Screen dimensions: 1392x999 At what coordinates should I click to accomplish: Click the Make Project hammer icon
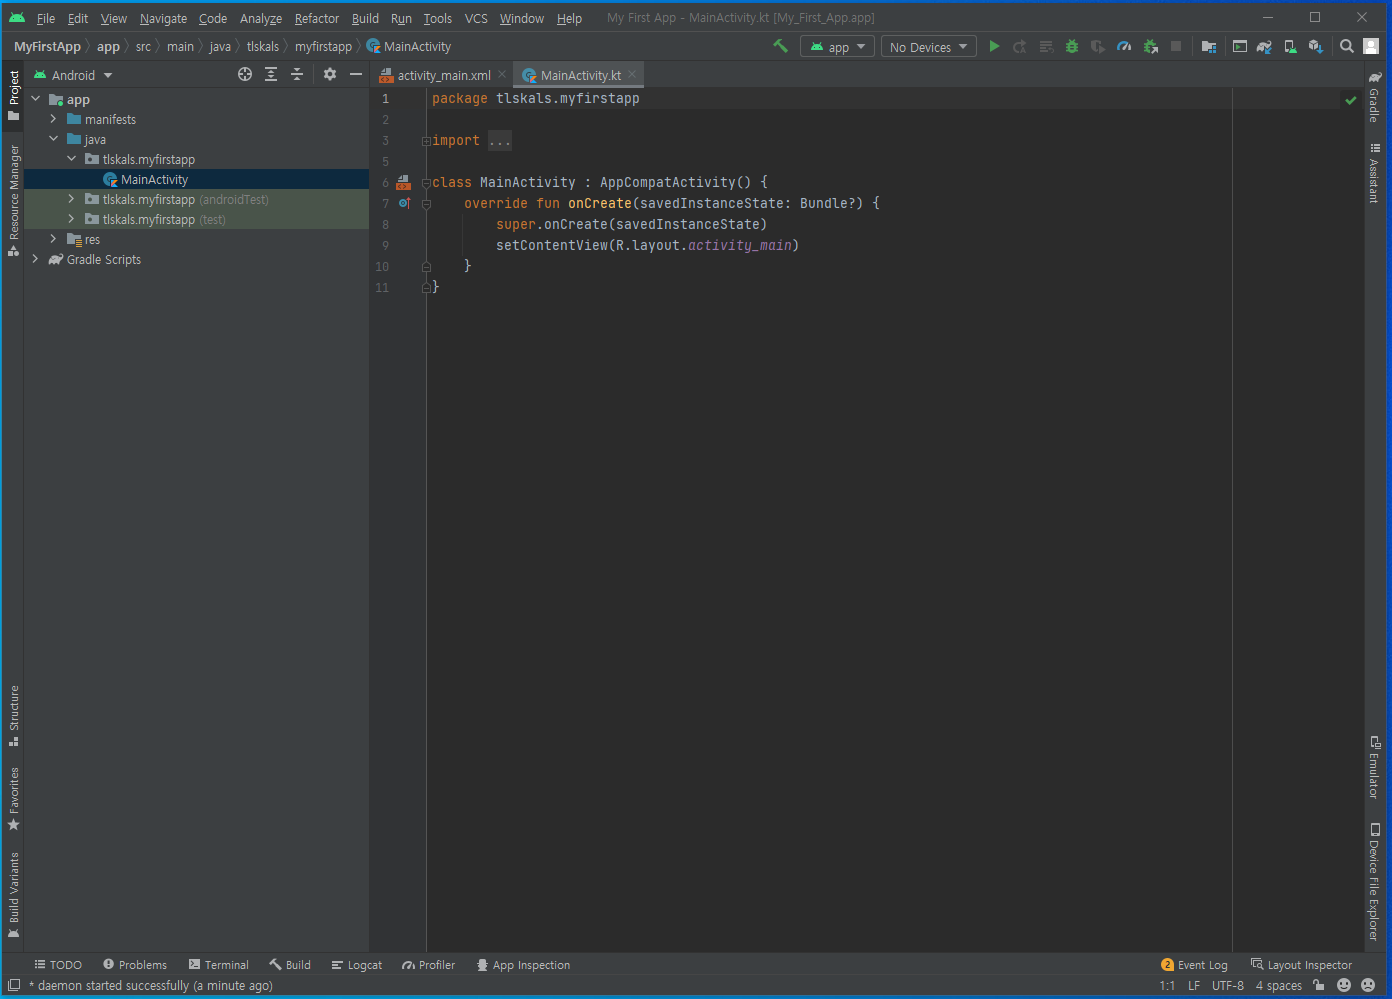coord(780,46)
